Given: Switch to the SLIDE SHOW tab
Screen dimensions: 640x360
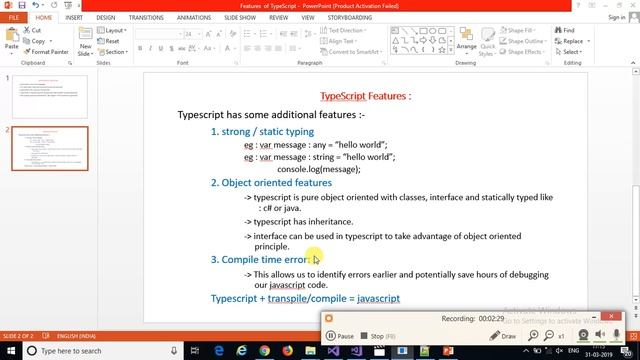Looking at the screenshot, I should pos(240,18).
